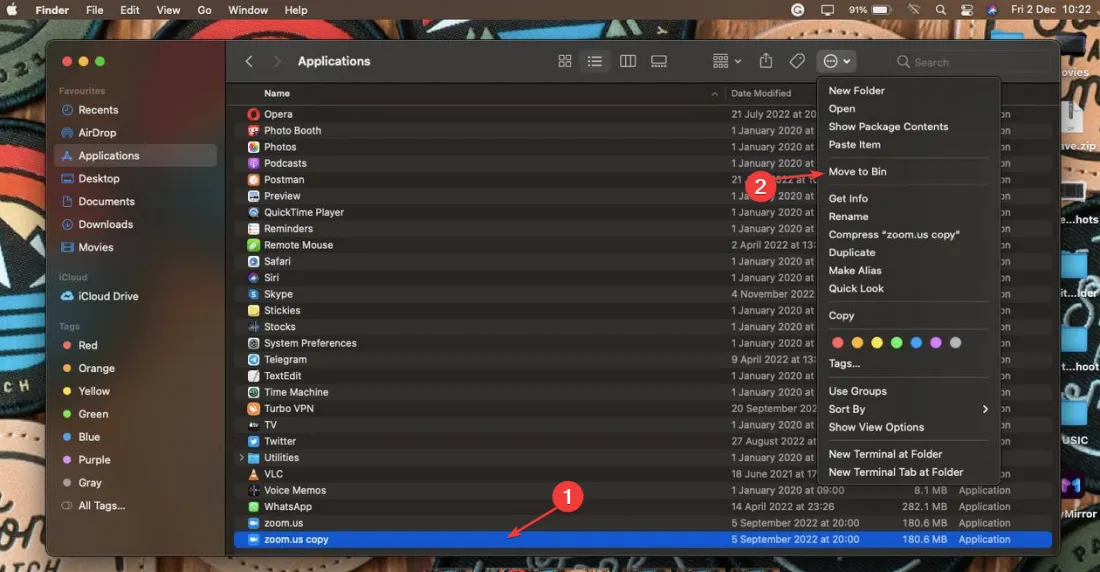Open the action (ellipsis) menu button

tap(836, 61)
